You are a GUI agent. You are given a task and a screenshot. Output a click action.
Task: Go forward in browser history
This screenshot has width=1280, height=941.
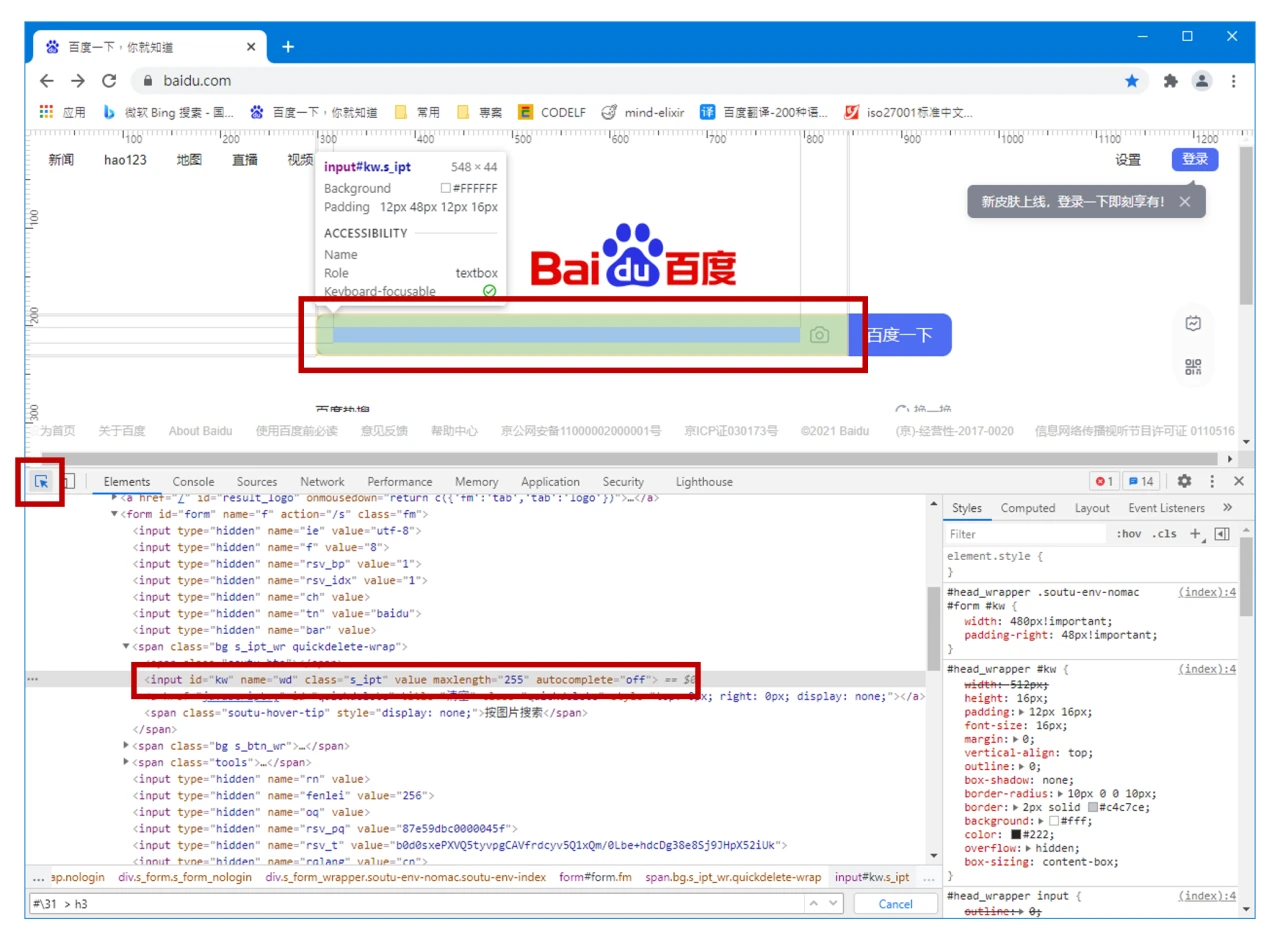(78, 81)
